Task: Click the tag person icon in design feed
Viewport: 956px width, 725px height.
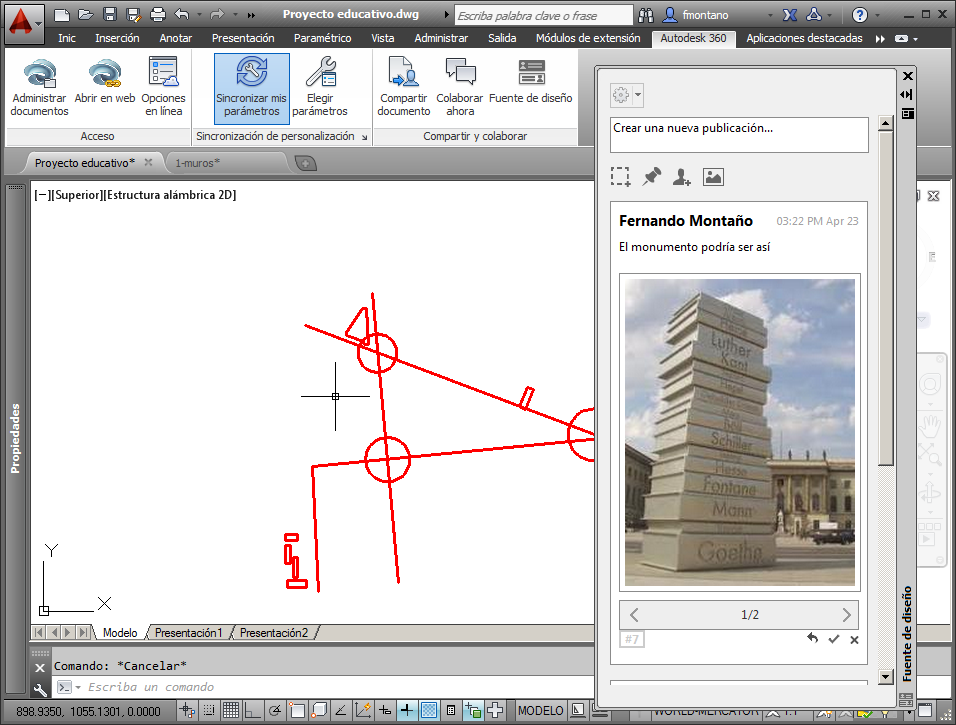Action: click(682, 177)
